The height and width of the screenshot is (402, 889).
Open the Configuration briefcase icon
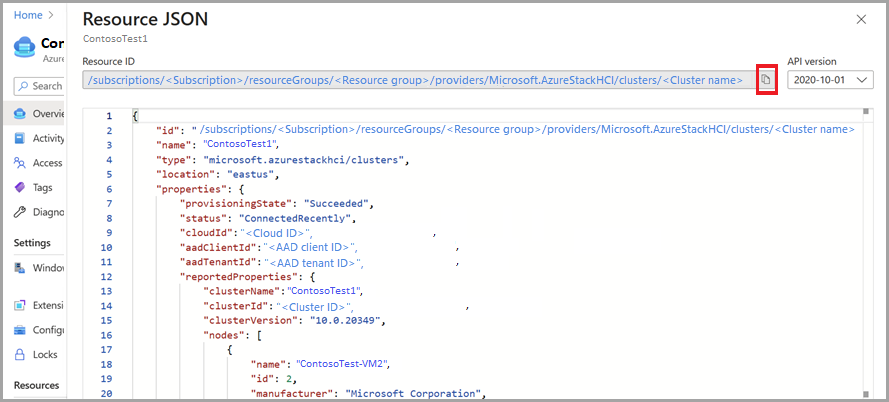click(20, 330)
